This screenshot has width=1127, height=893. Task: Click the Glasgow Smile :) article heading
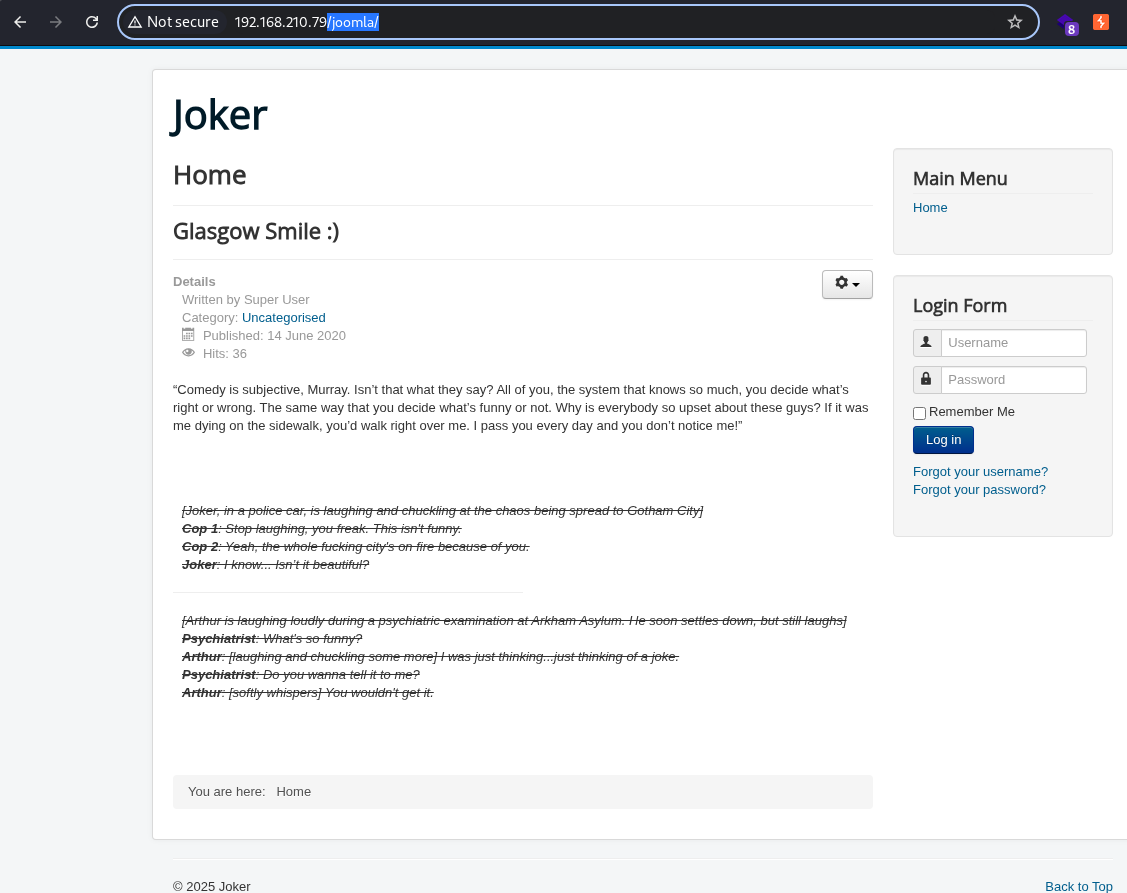(x=256, y=232)
